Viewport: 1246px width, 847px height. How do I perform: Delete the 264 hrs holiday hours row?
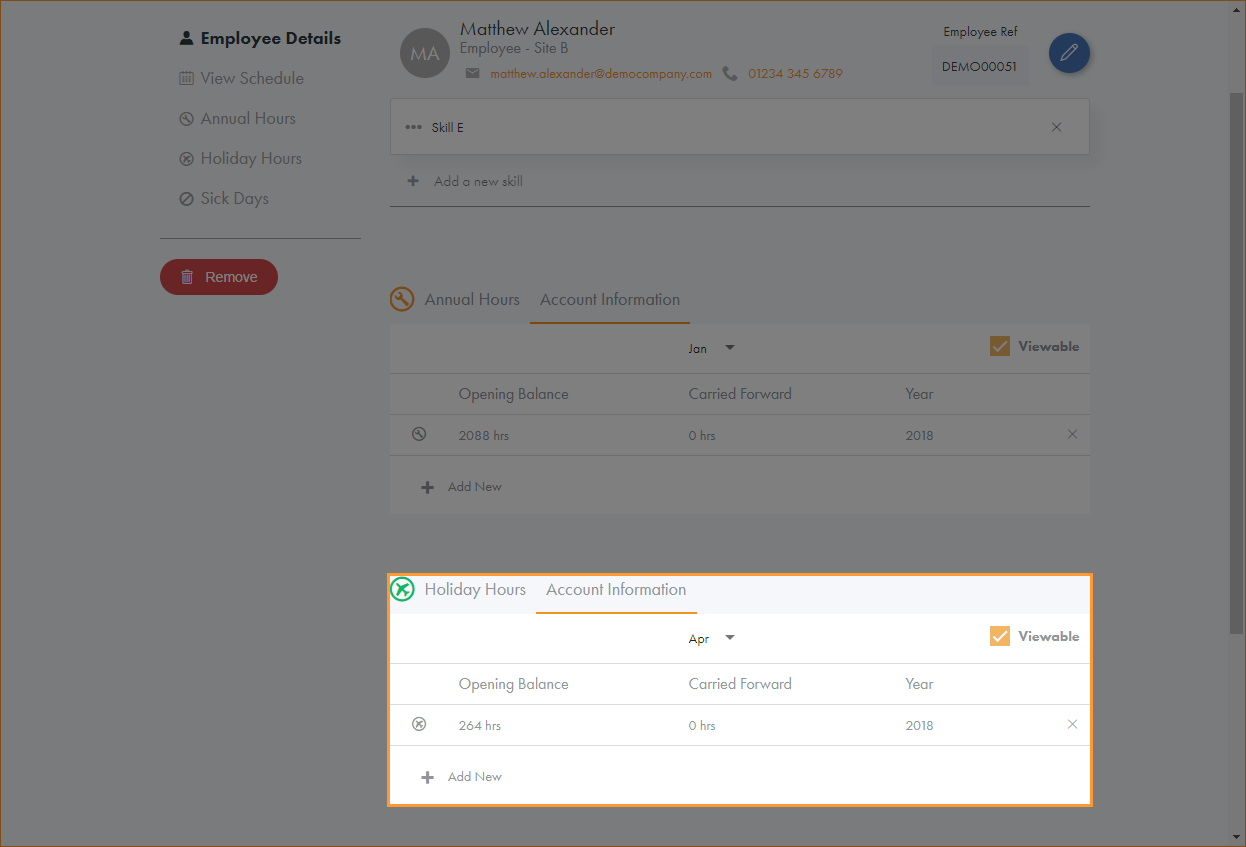(1072, 724)
